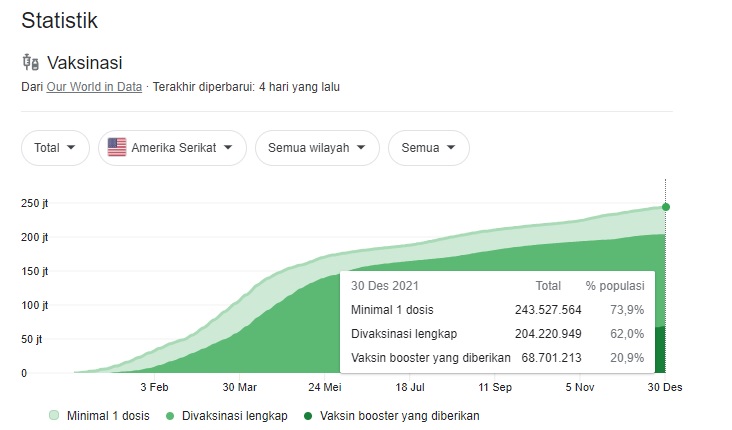The image size is (732, 430).
Task: Click the United States flag icon
Action: coord(117,148)
